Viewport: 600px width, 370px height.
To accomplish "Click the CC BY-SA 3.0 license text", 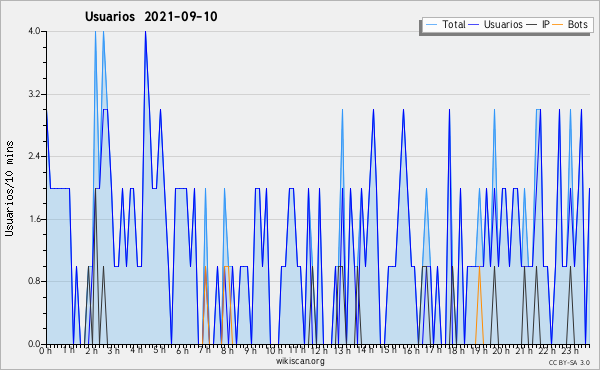I will [x=569, y=362].
